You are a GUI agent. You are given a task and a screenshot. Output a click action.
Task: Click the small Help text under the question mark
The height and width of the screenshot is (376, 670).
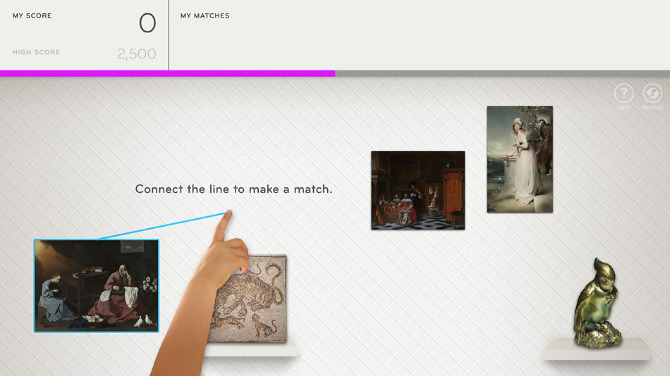pyautogui.click(x=623, y=108)
